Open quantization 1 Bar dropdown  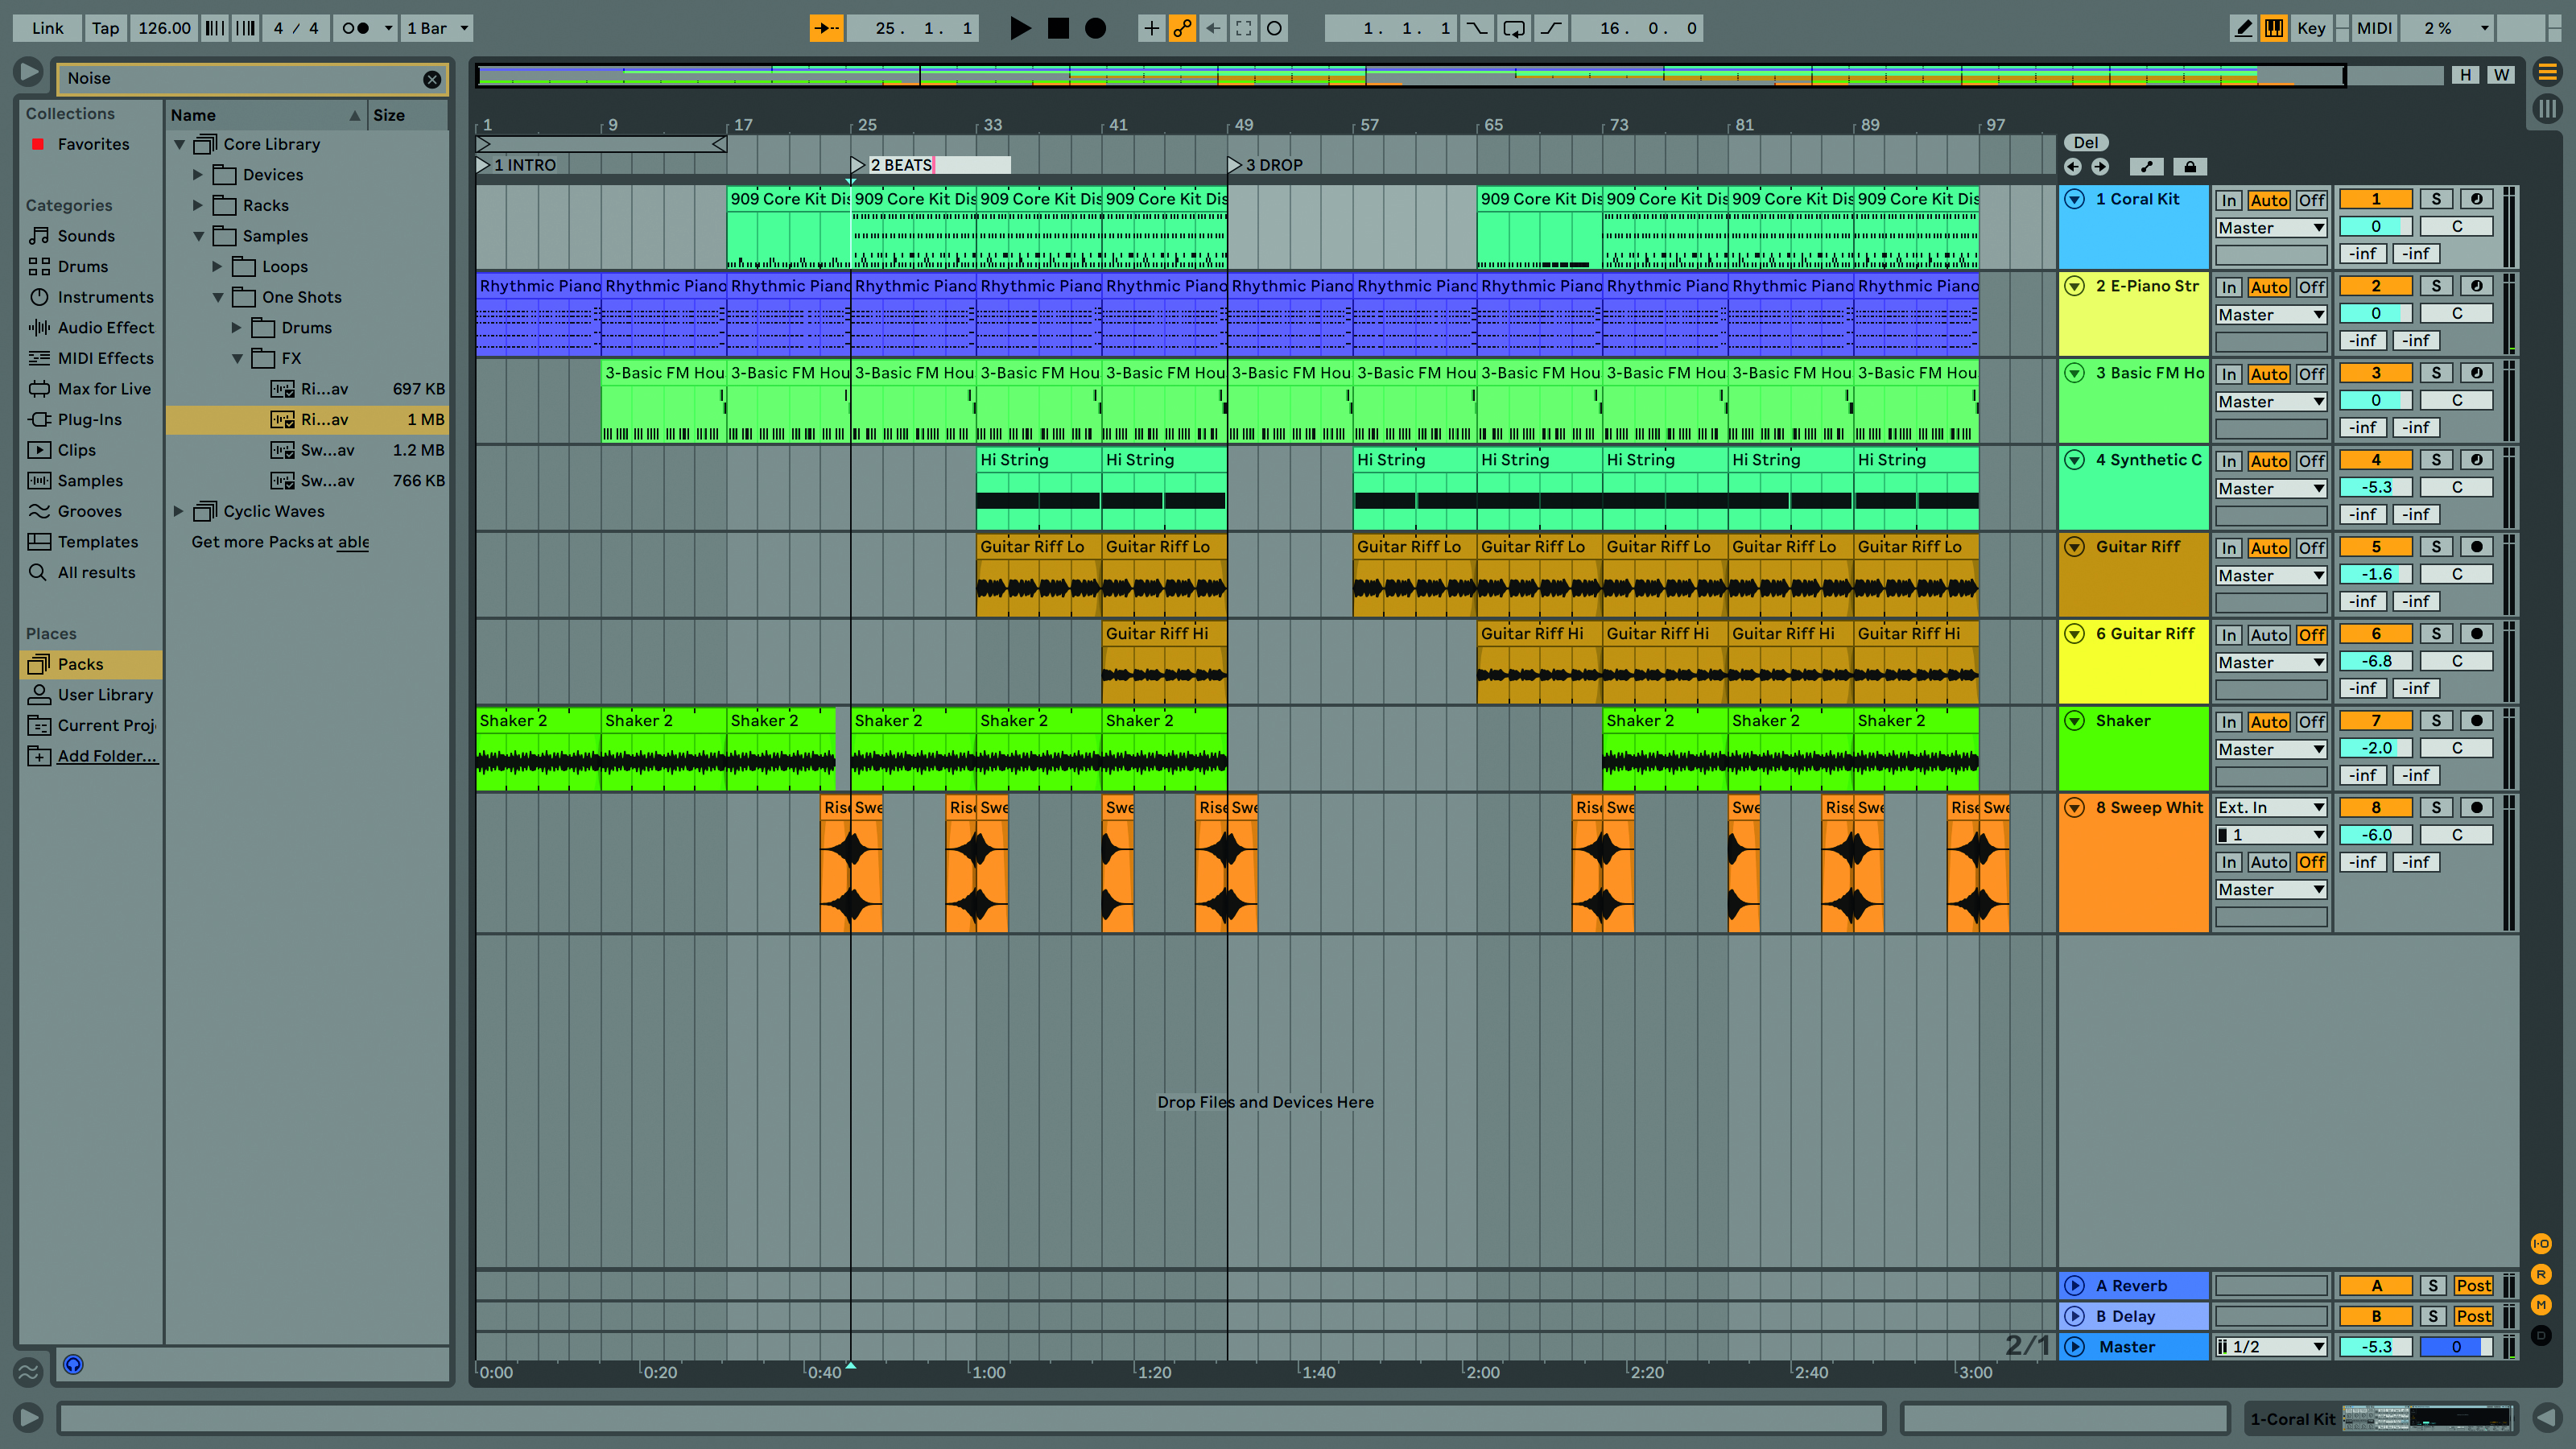click(437, 28)
